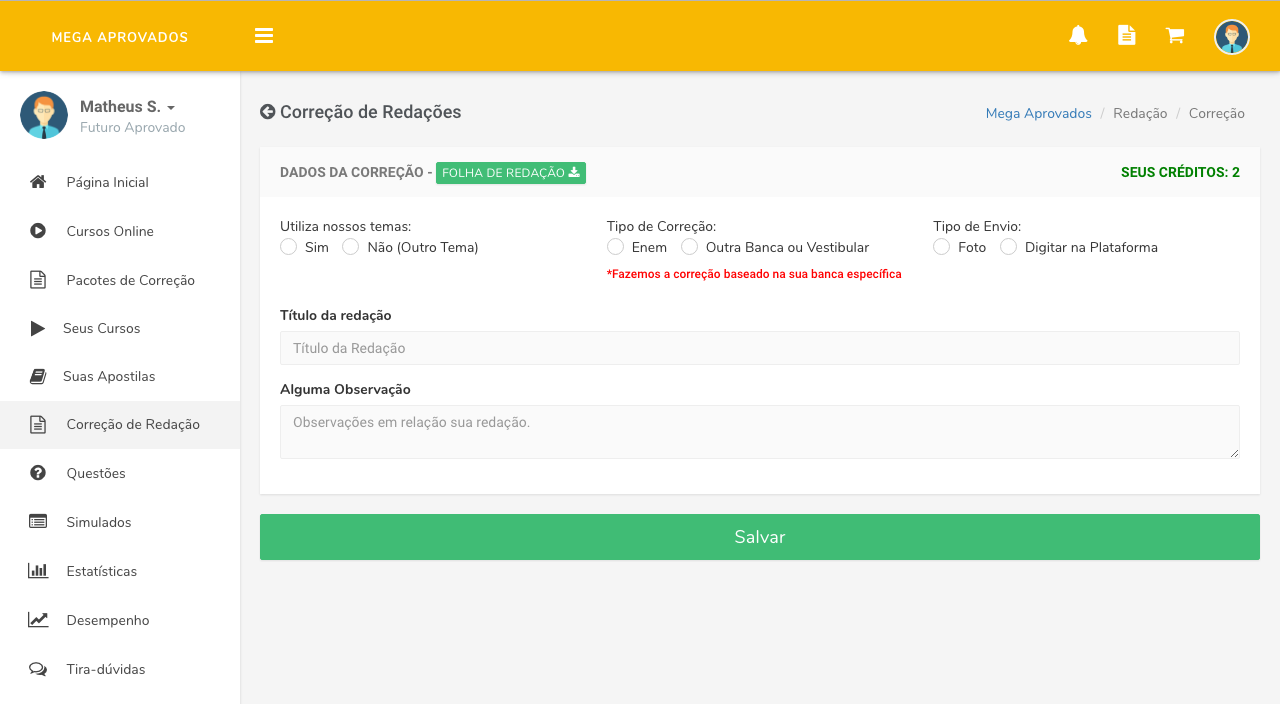Choose Enem as correction type

(x=616, y=247)
